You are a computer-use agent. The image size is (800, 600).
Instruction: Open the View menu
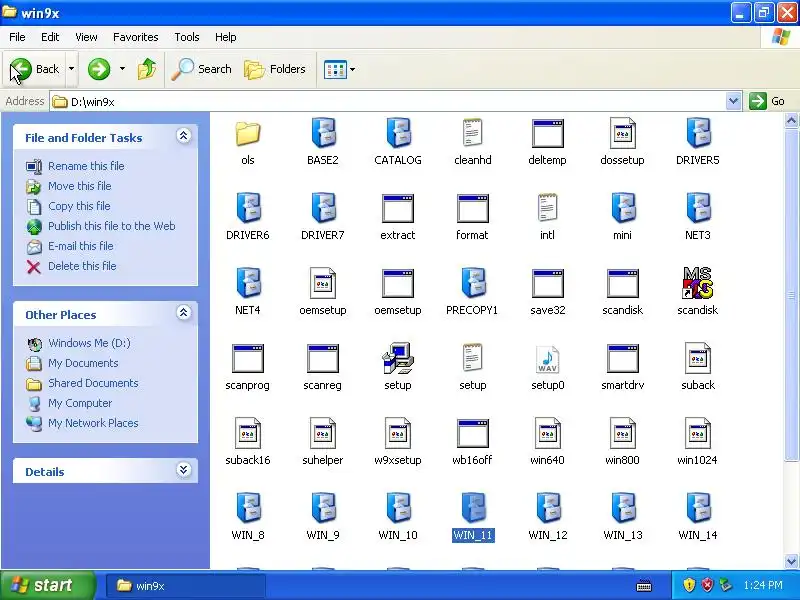point(86,37)
